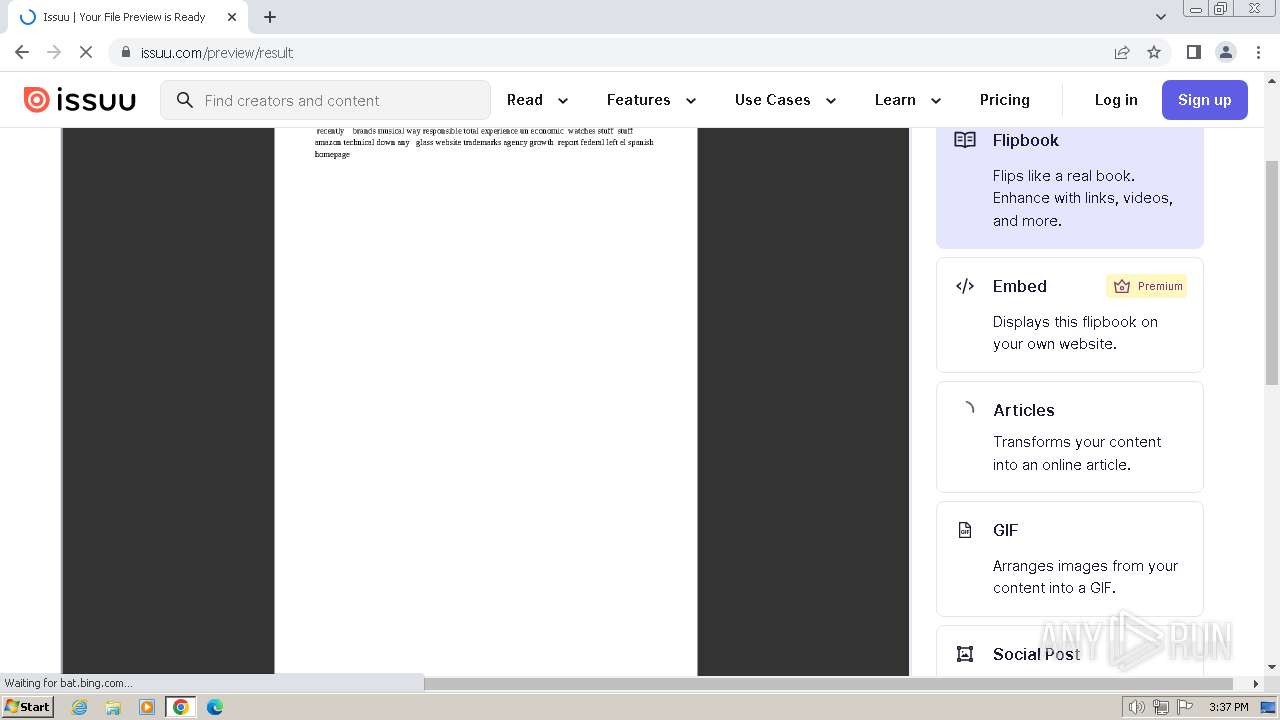Image resolution: width=1280 pixels, height=720 pixels.
Task: Open File Explorer from taskbar
Action: click(113, 707)
